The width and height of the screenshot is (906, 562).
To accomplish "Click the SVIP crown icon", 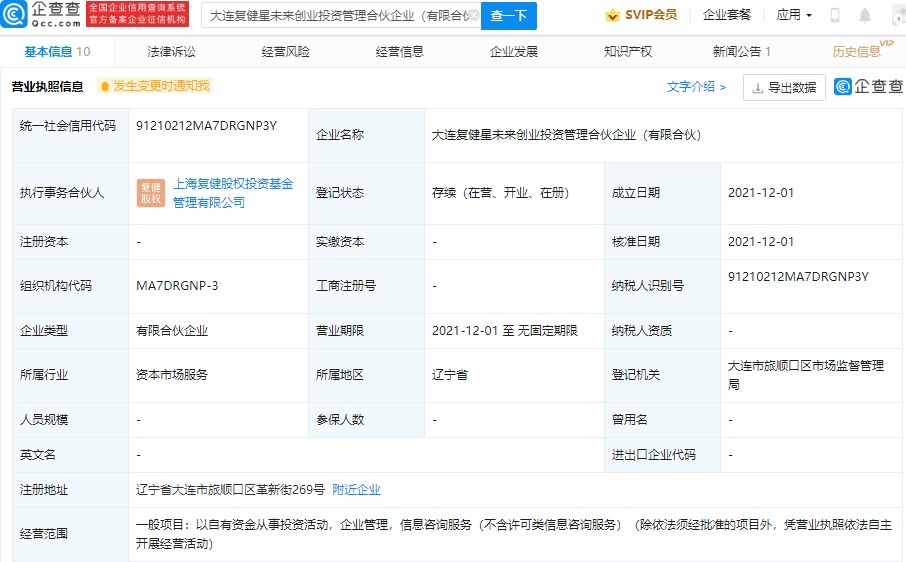I will (612, 16).
